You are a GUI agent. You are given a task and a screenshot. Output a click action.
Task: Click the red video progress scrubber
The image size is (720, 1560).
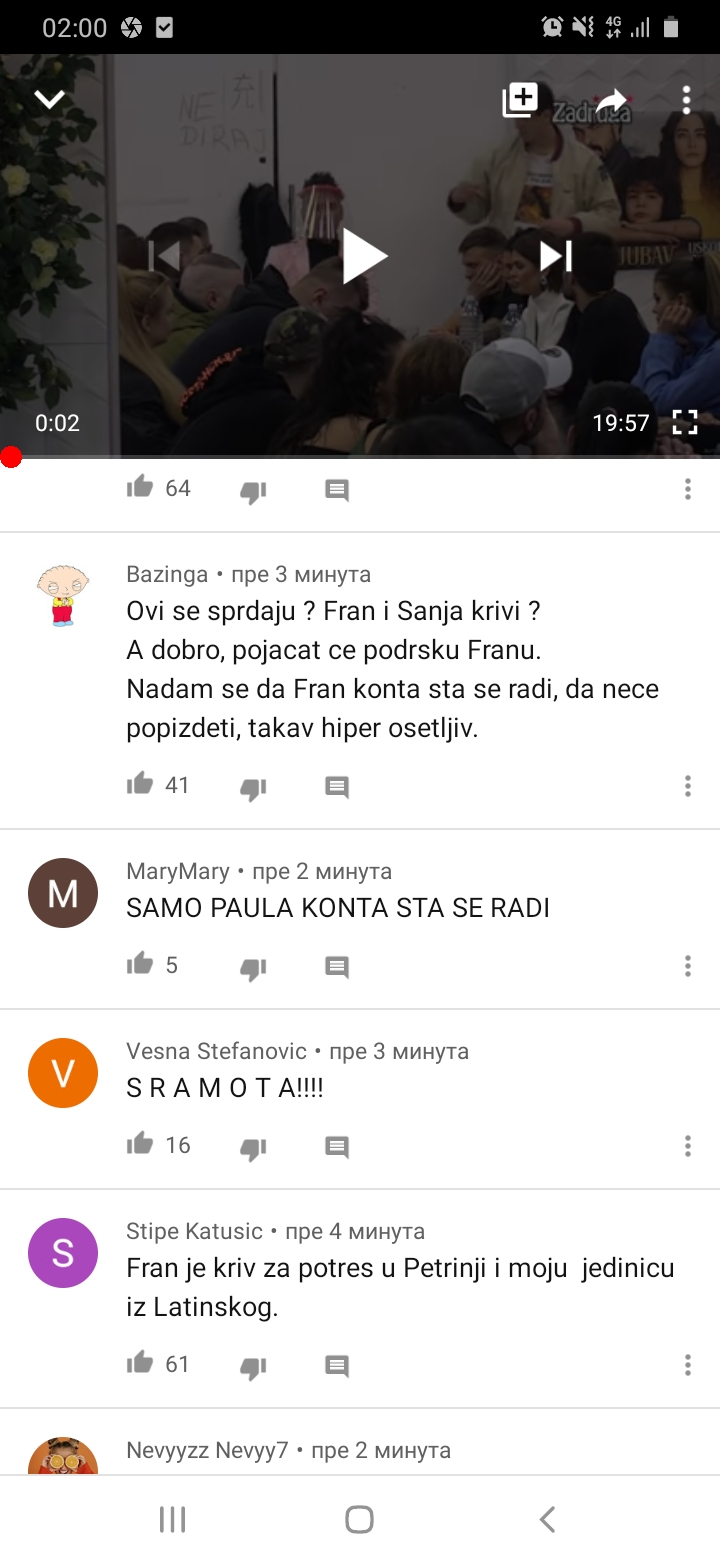pos(11,457)
